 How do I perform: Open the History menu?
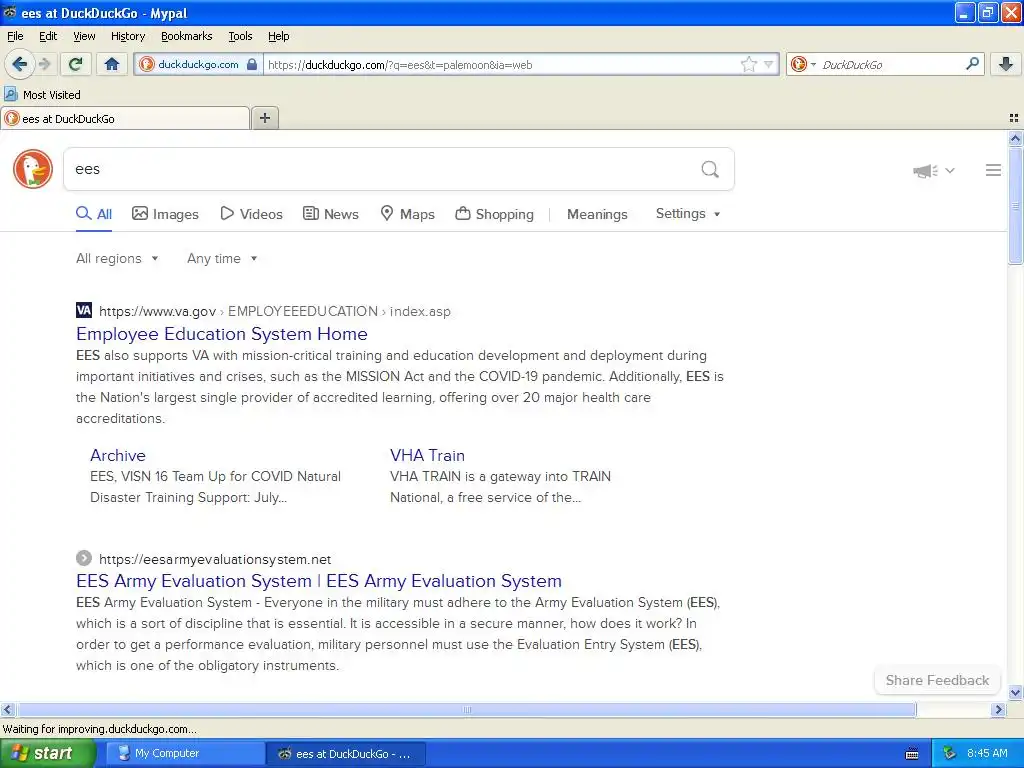128,36
